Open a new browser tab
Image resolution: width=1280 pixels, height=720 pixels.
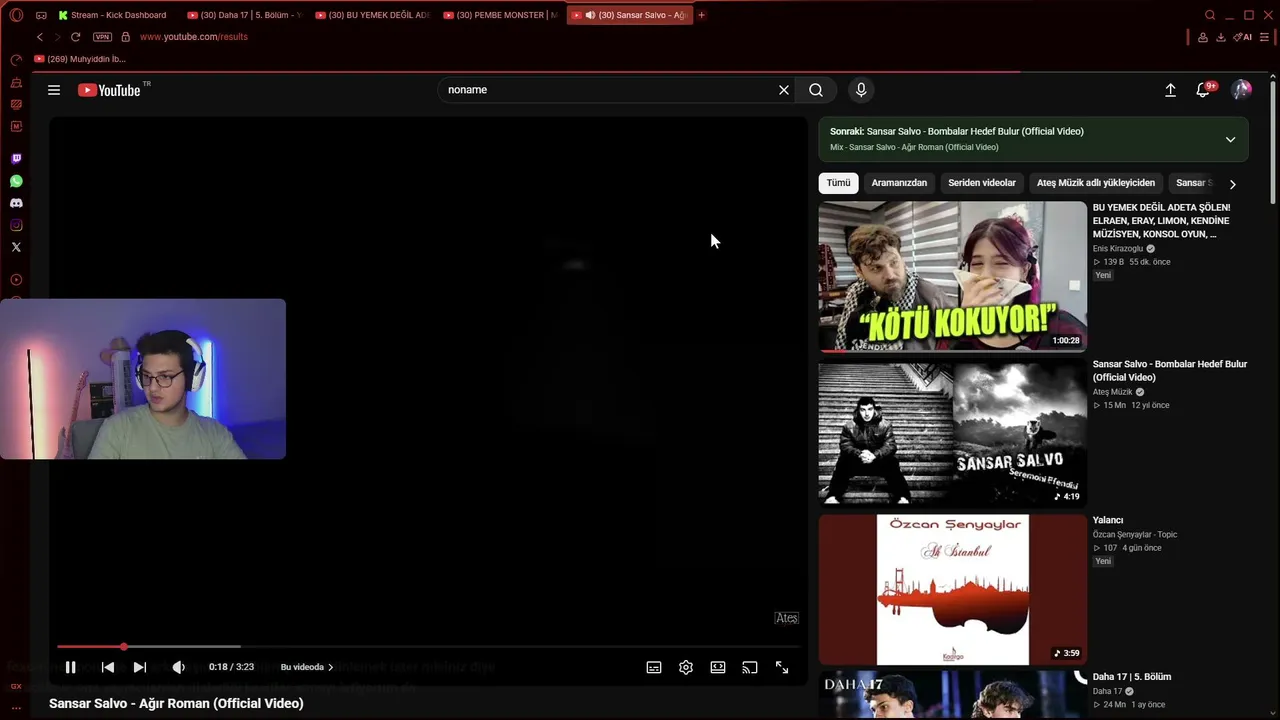pyautogui.click(x=701, y=15)
